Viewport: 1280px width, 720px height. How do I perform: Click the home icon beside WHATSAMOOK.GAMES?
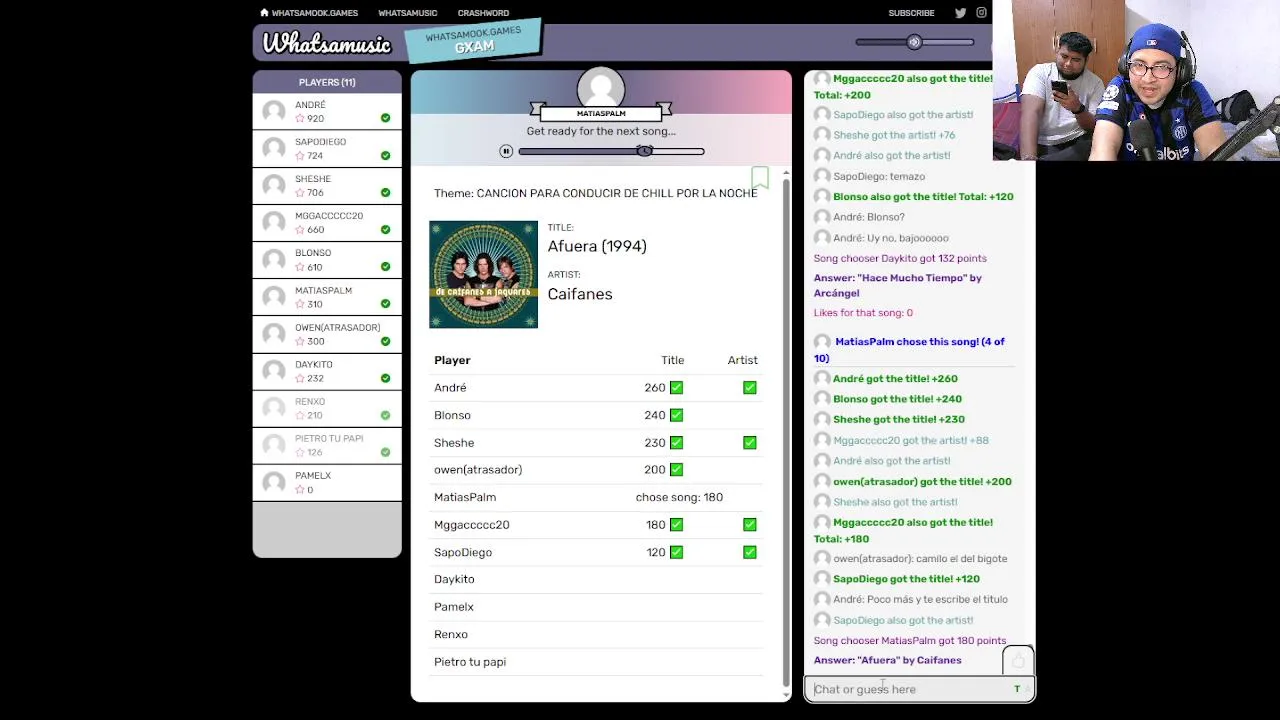[x=264, y=13]
